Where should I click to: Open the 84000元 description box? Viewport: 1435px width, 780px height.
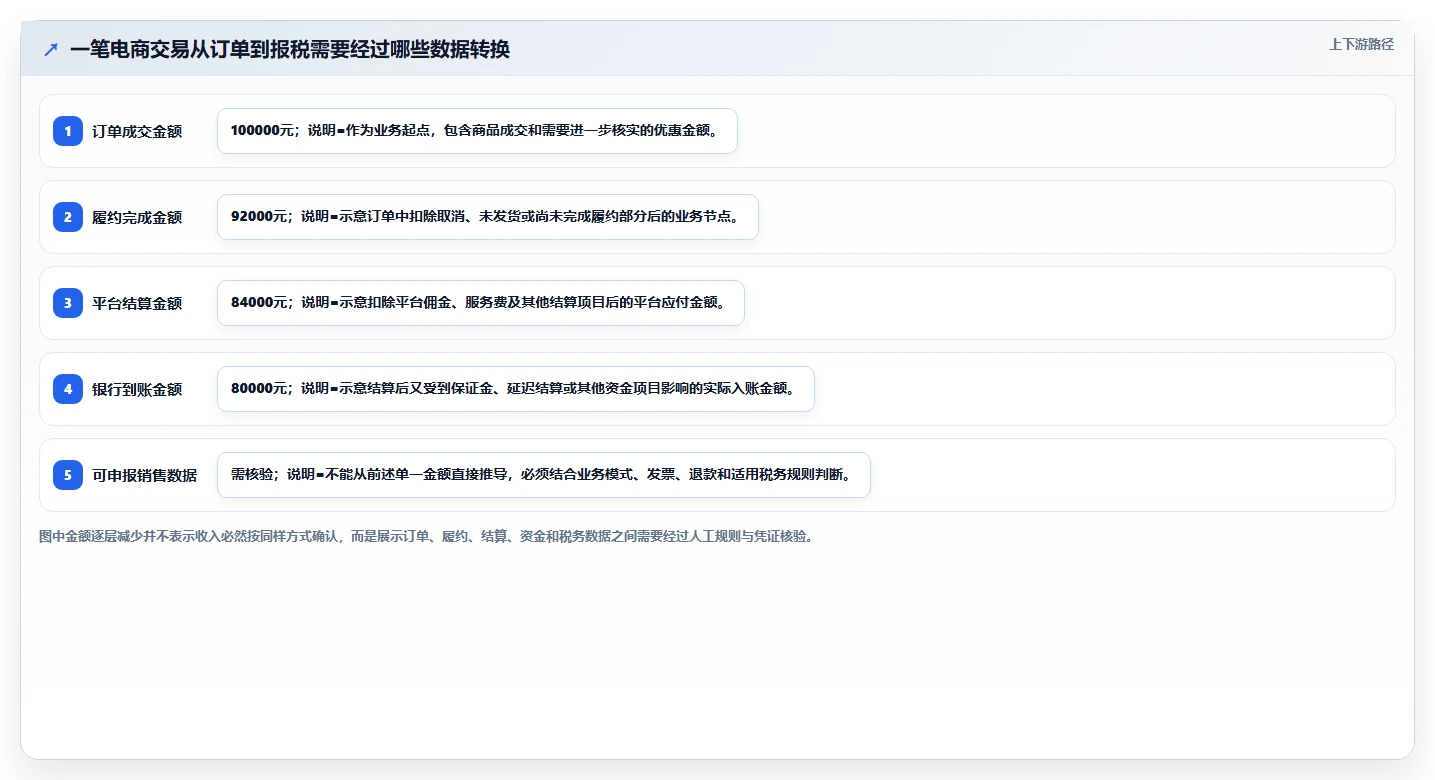click(x=481, y=303)
